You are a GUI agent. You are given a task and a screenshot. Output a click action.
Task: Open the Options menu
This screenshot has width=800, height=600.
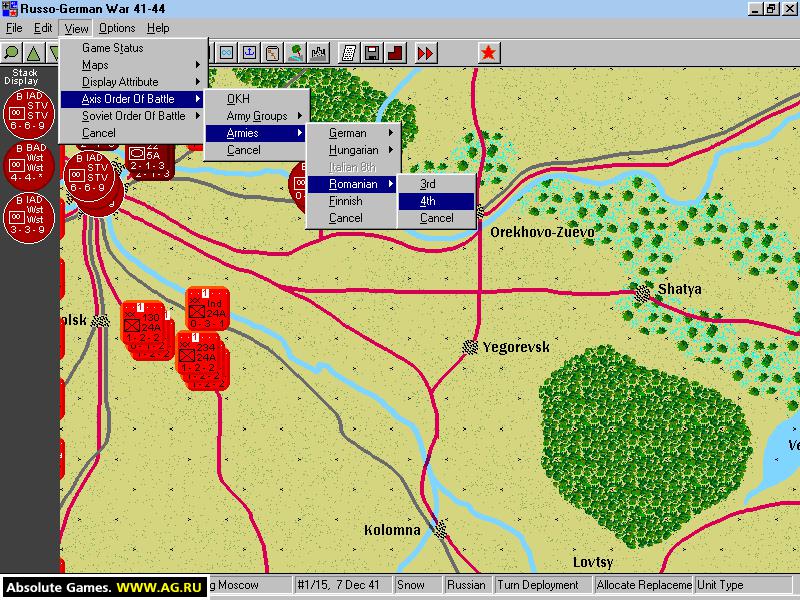point(117,27)
